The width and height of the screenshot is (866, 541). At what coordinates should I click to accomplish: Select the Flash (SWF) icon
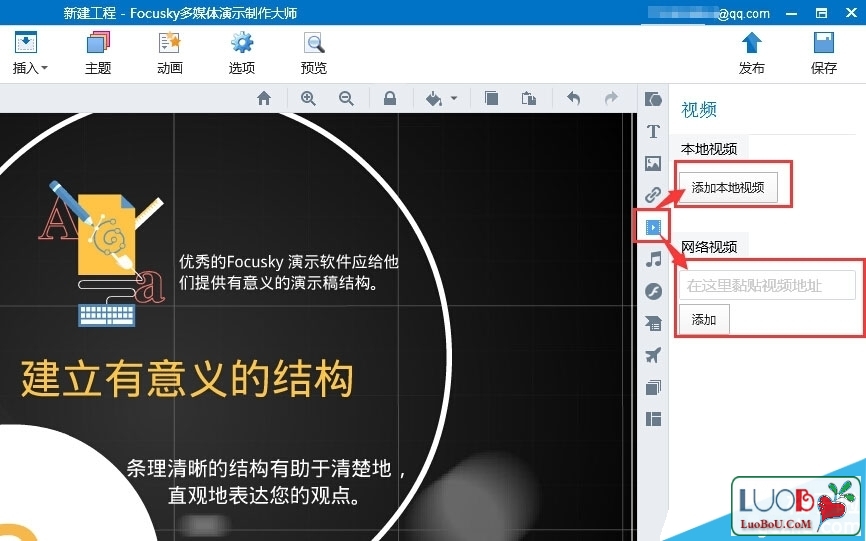pyautogui.click(x=653, y=291)
